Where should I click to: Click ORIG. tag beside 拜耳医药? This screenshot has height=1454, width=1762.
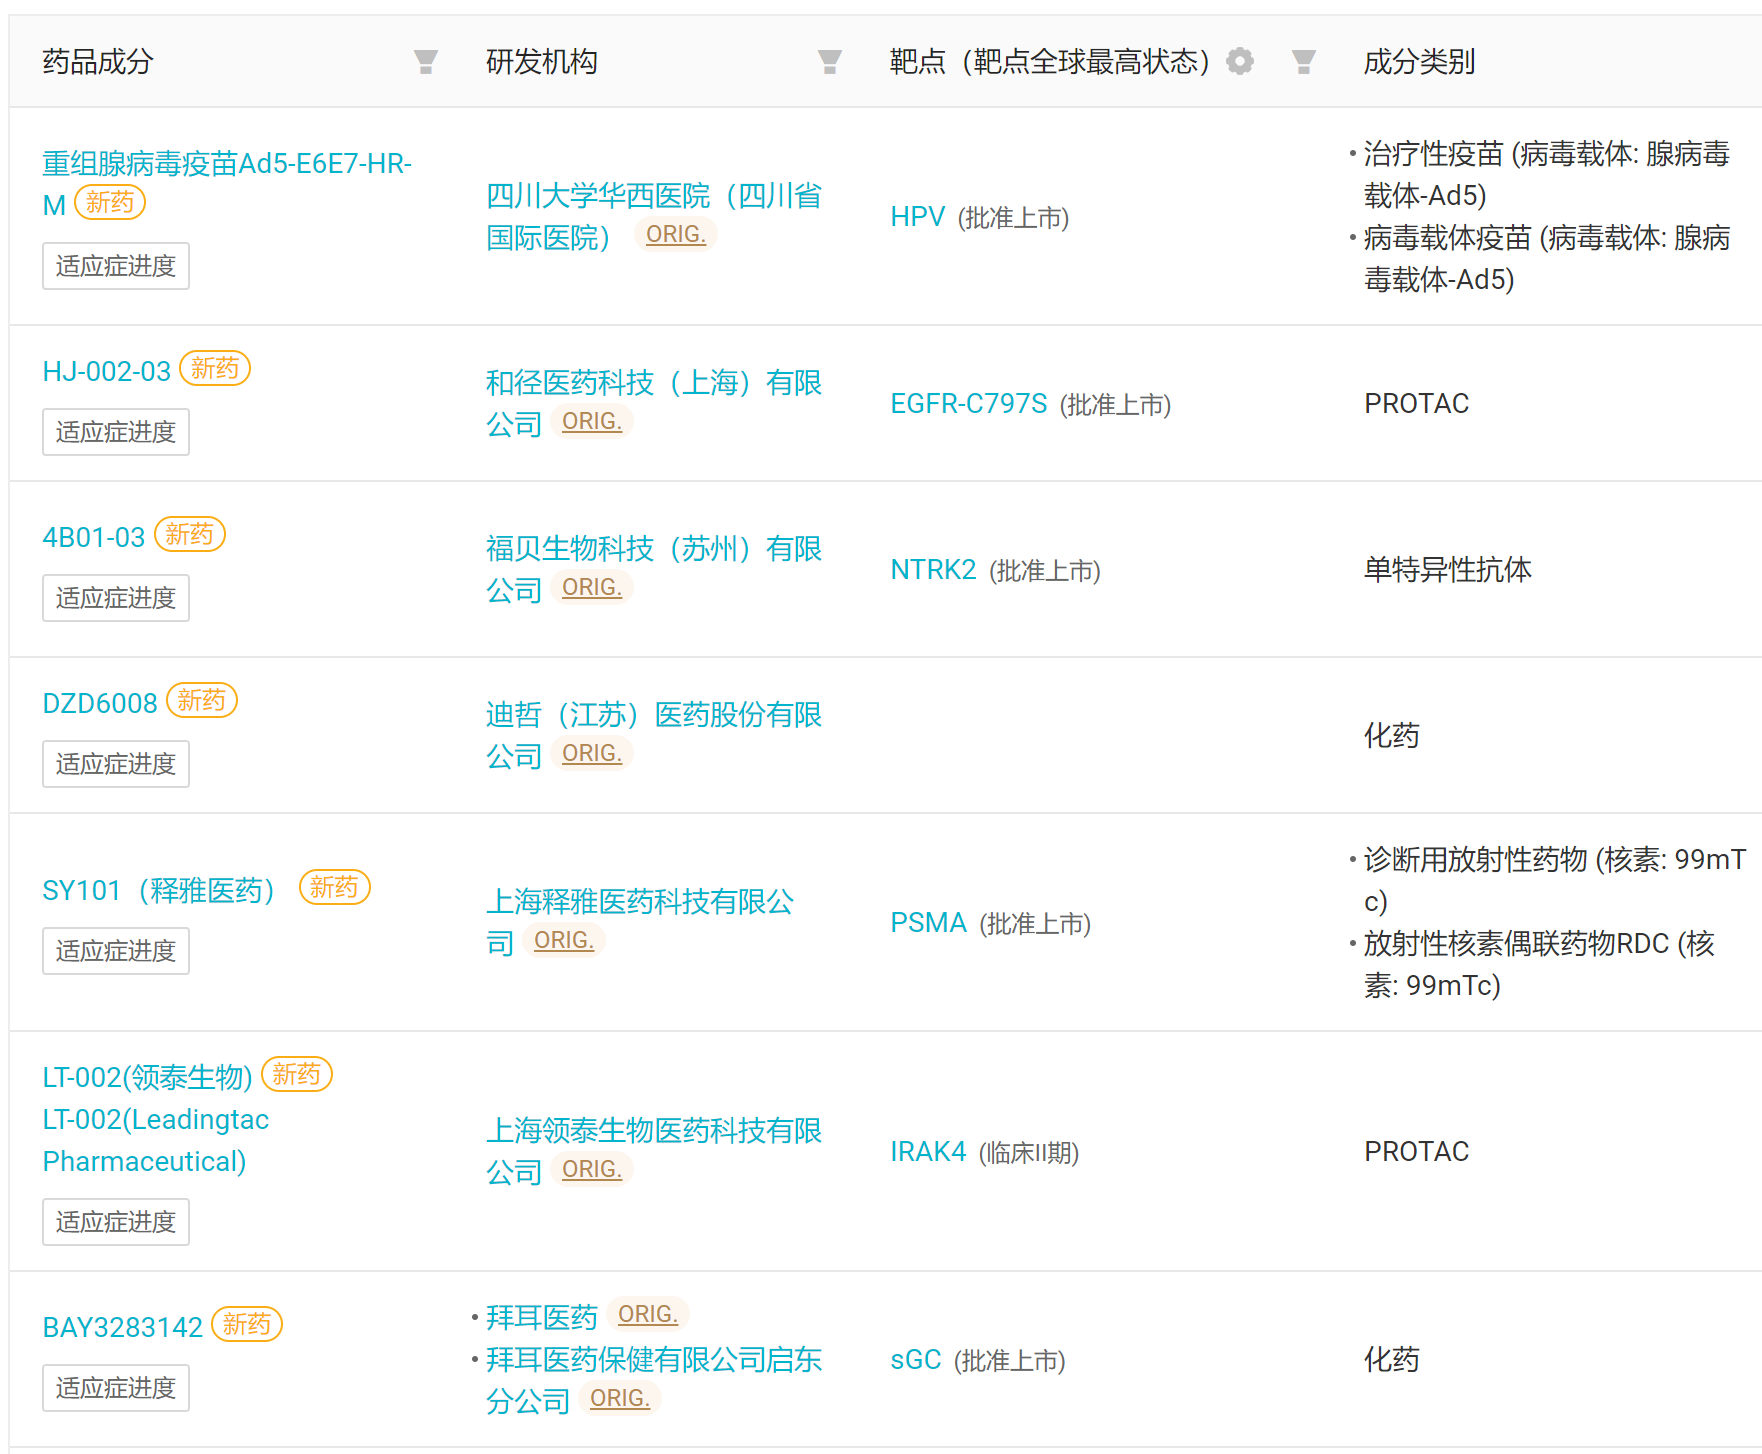tap(648, 1315)
